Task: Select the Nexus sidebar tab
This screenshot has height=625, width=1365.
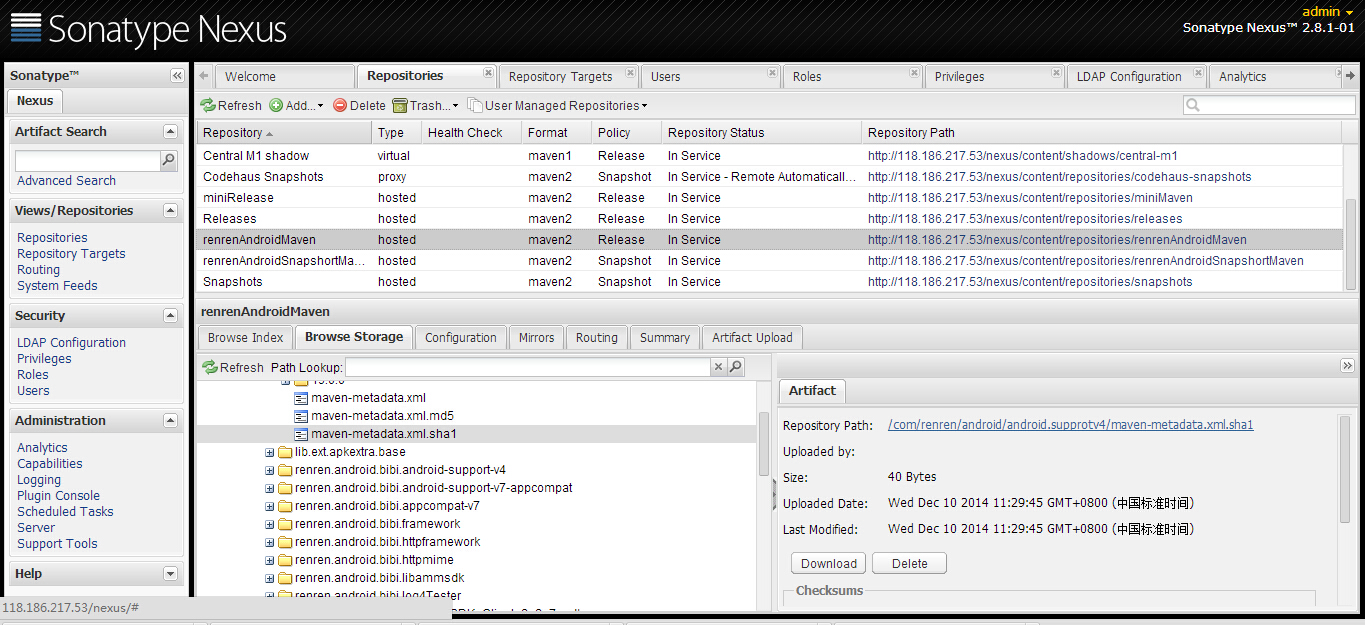Action: [x=35, y=101]
